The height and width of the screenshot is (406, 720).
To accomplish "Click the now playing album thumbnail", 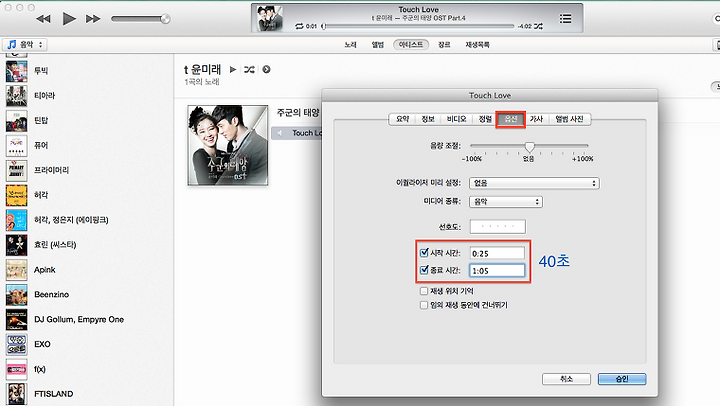I will (270, 18).
